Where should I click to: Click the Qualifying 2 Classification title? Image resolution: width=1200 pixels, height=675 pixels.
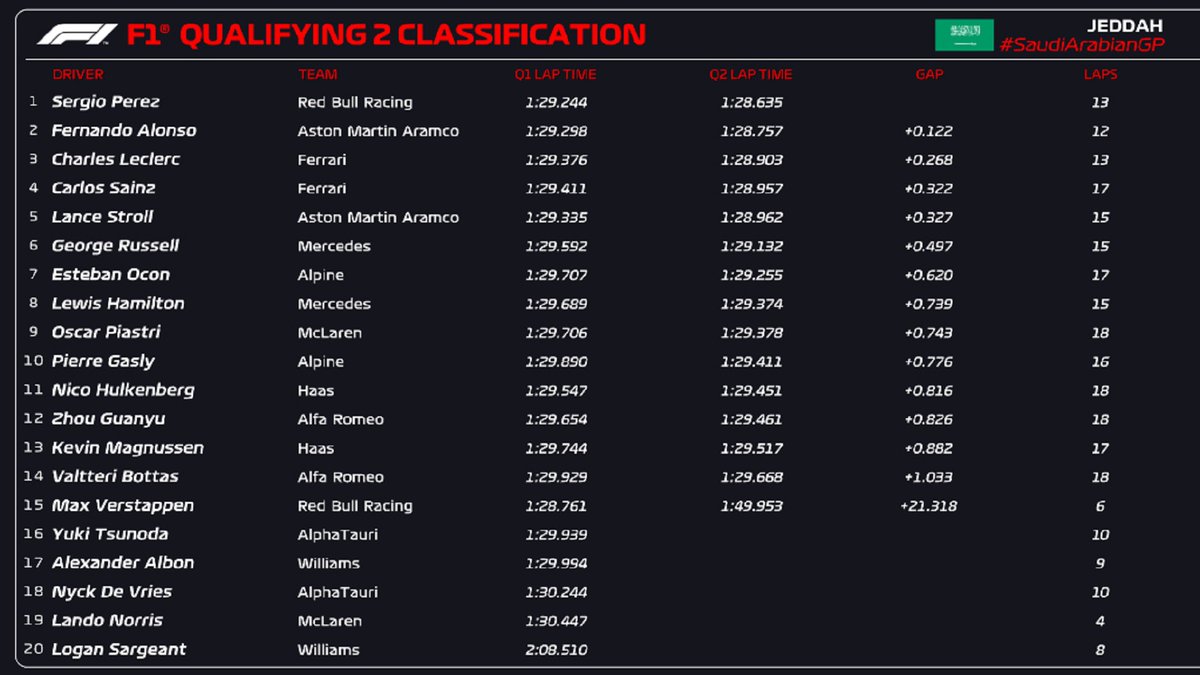tap(412, 35)
